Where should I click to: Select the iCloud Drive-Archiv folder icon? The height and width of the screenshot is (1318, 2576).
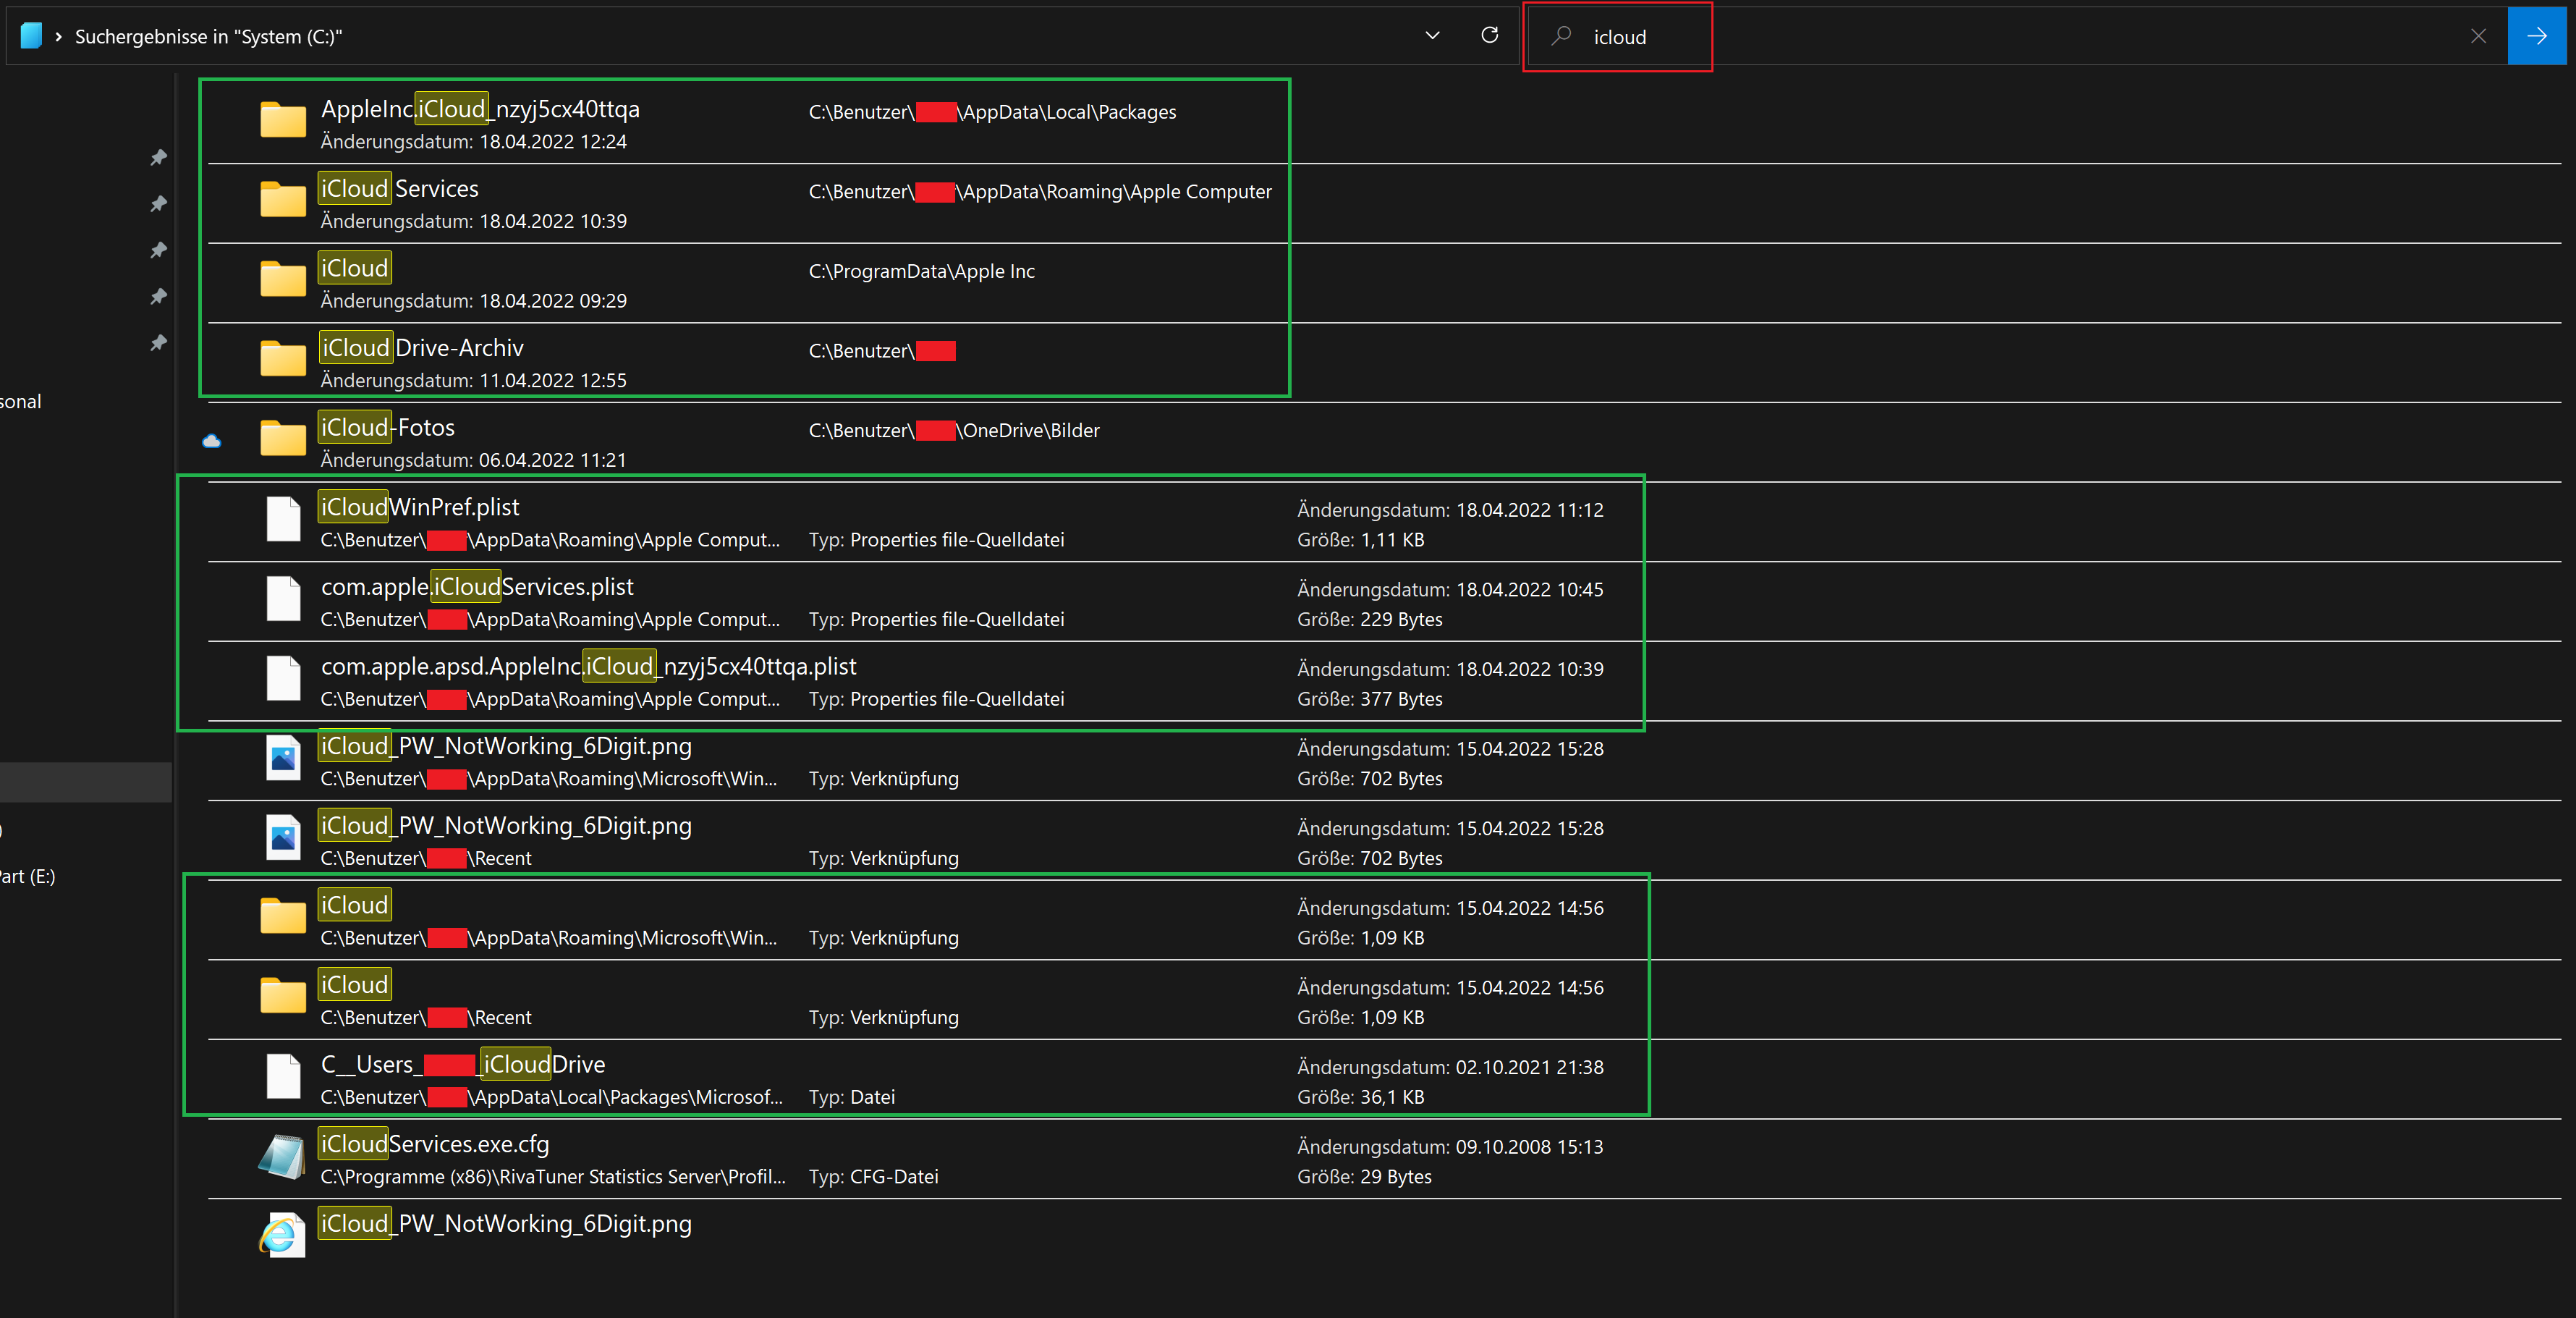(283, 359)
